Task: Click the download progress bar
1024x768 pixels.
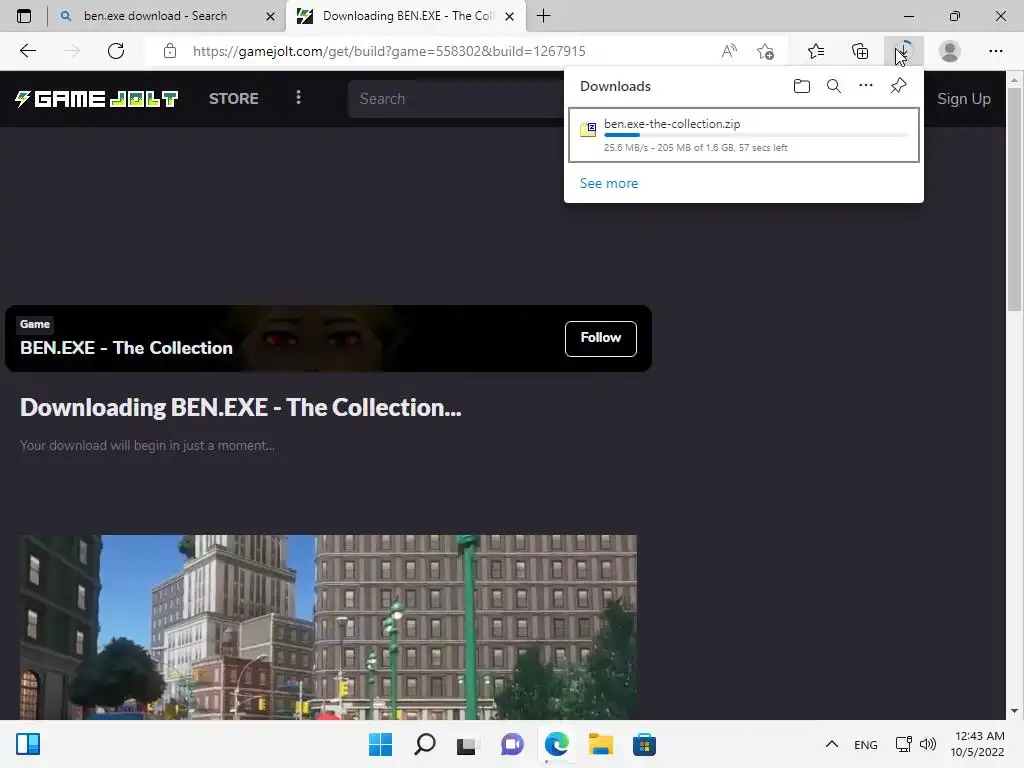Action: tap(756, 135)
